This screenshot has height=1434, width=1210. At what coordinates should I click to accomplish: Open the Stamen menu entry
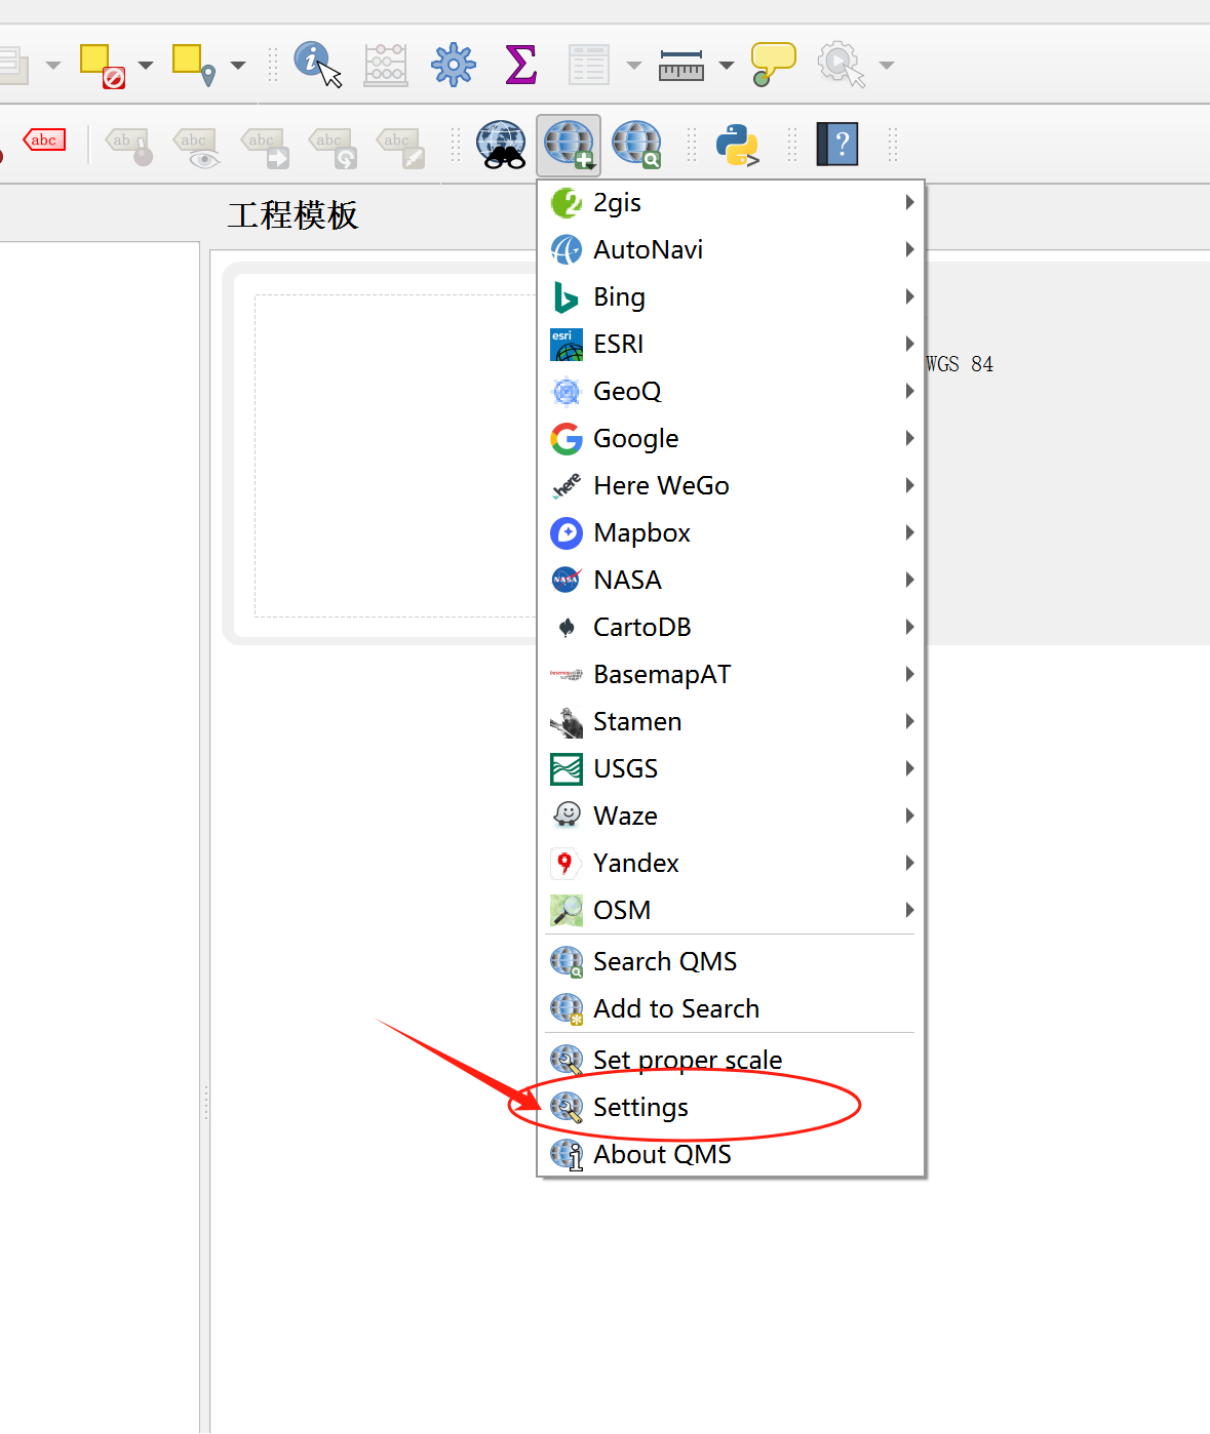[x=731, y=721]
